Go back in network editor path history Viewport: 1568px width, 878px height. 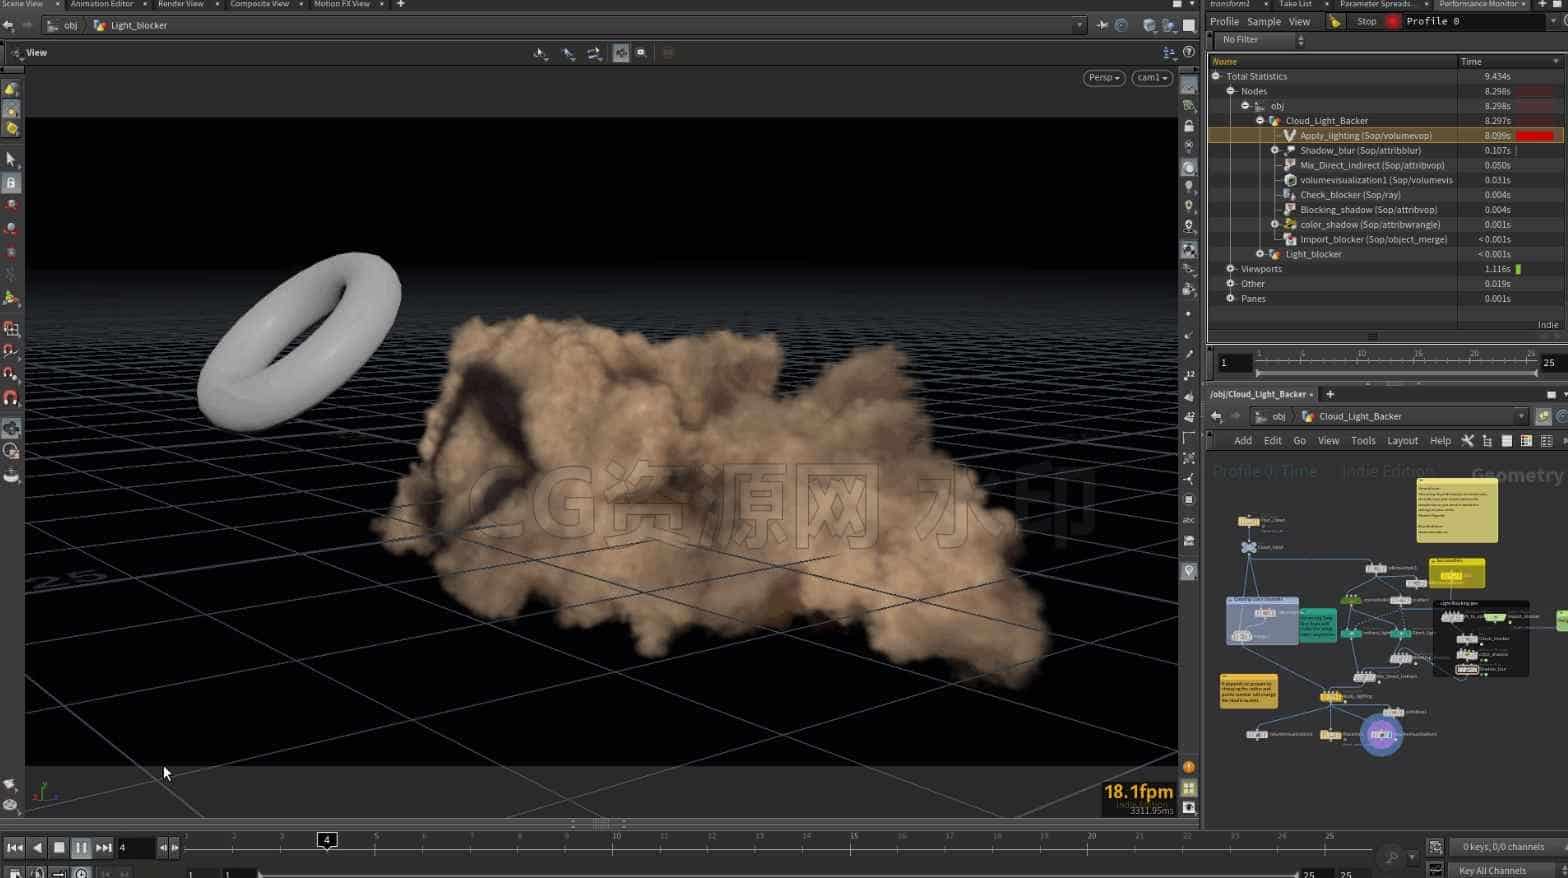point(1216,417)
